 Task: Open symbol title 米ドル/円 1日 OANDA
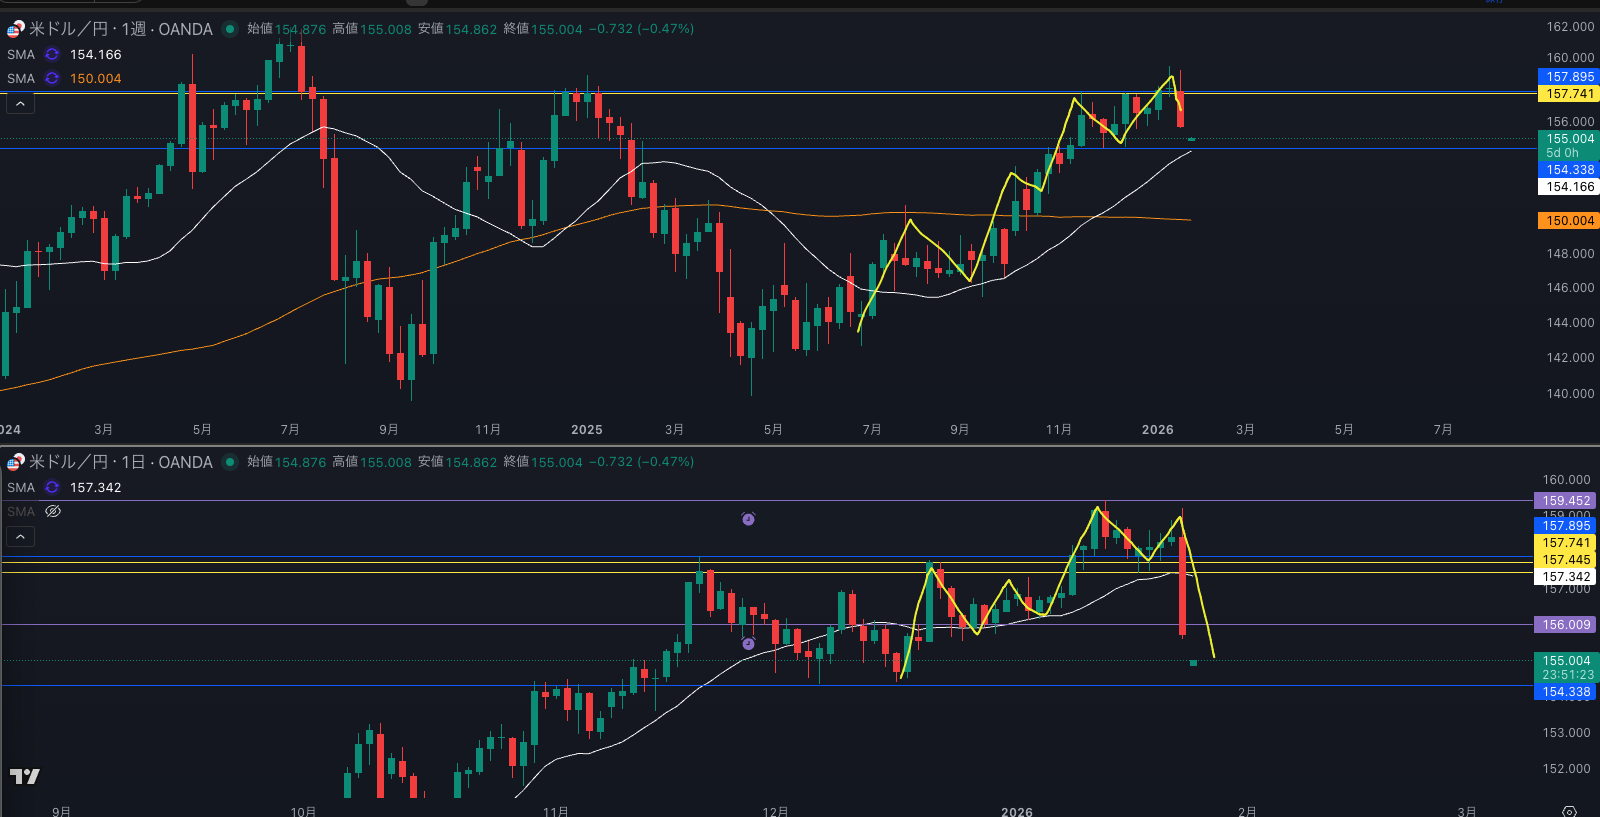[120, 462]
